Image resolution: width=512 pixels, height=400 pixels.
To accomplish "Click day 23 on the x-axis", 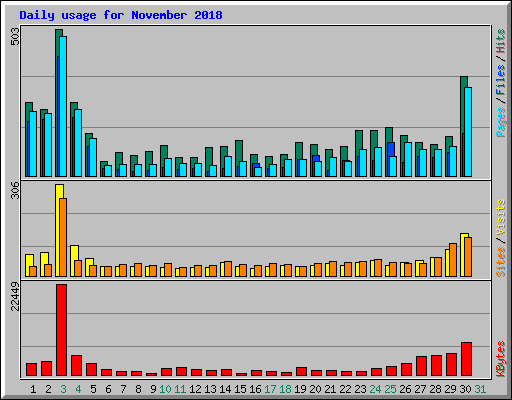I will (360, 389).
